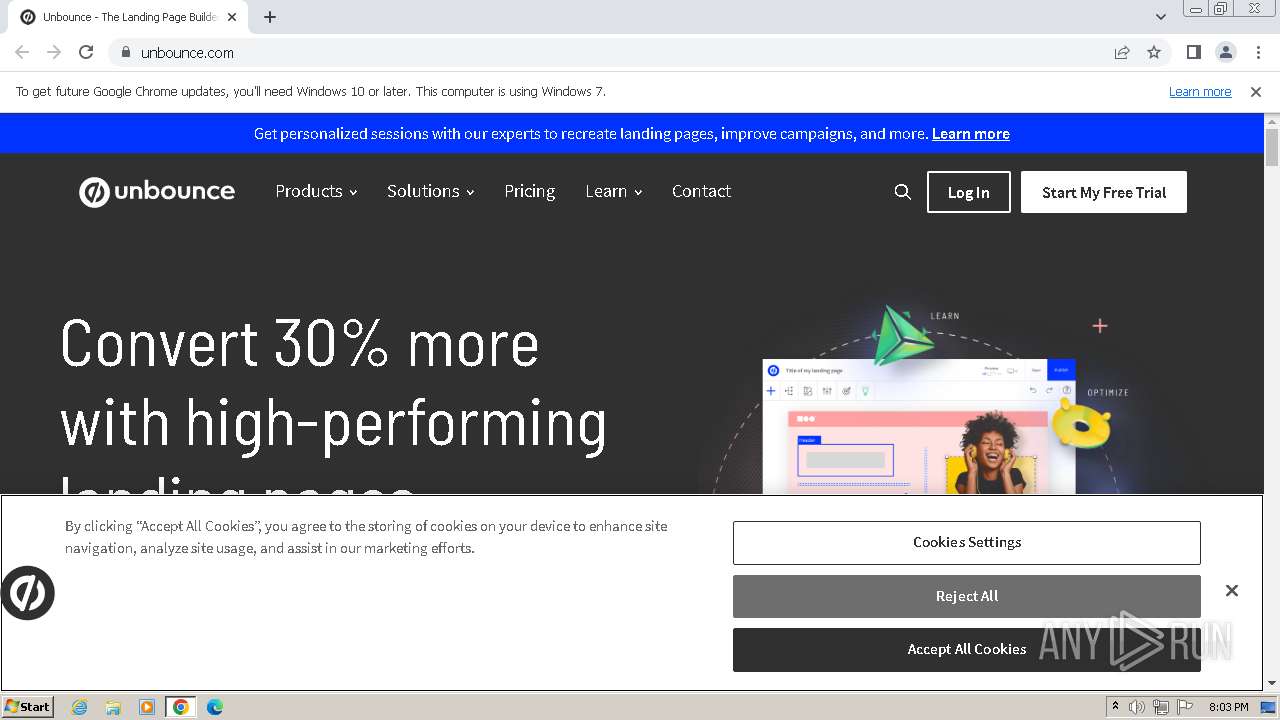The width and height of the screenshot is (1280, 720).
Task: Click the volume speaker tray icon
Action: (1137, 707)
